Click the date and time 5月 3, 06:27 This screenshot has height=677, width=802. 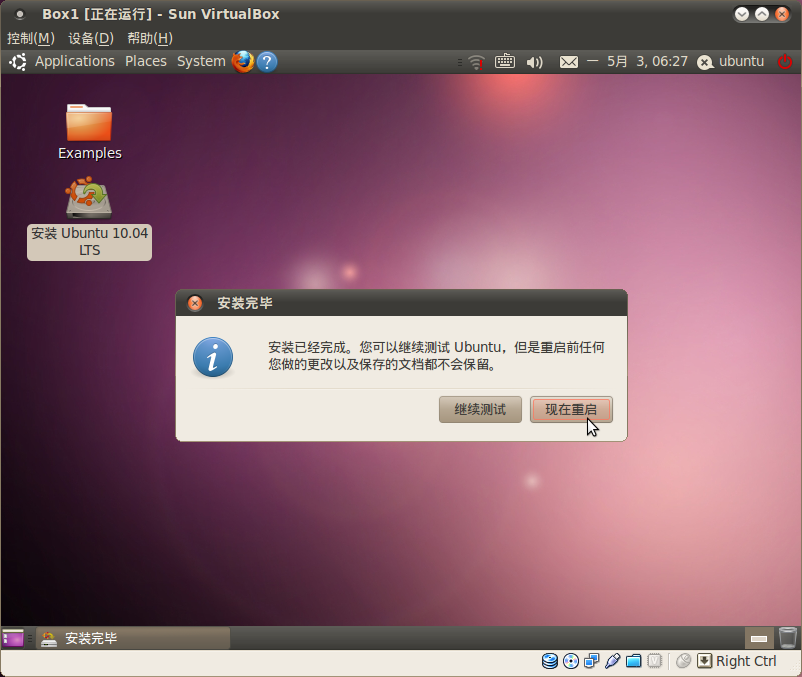(x=647, y=61)
